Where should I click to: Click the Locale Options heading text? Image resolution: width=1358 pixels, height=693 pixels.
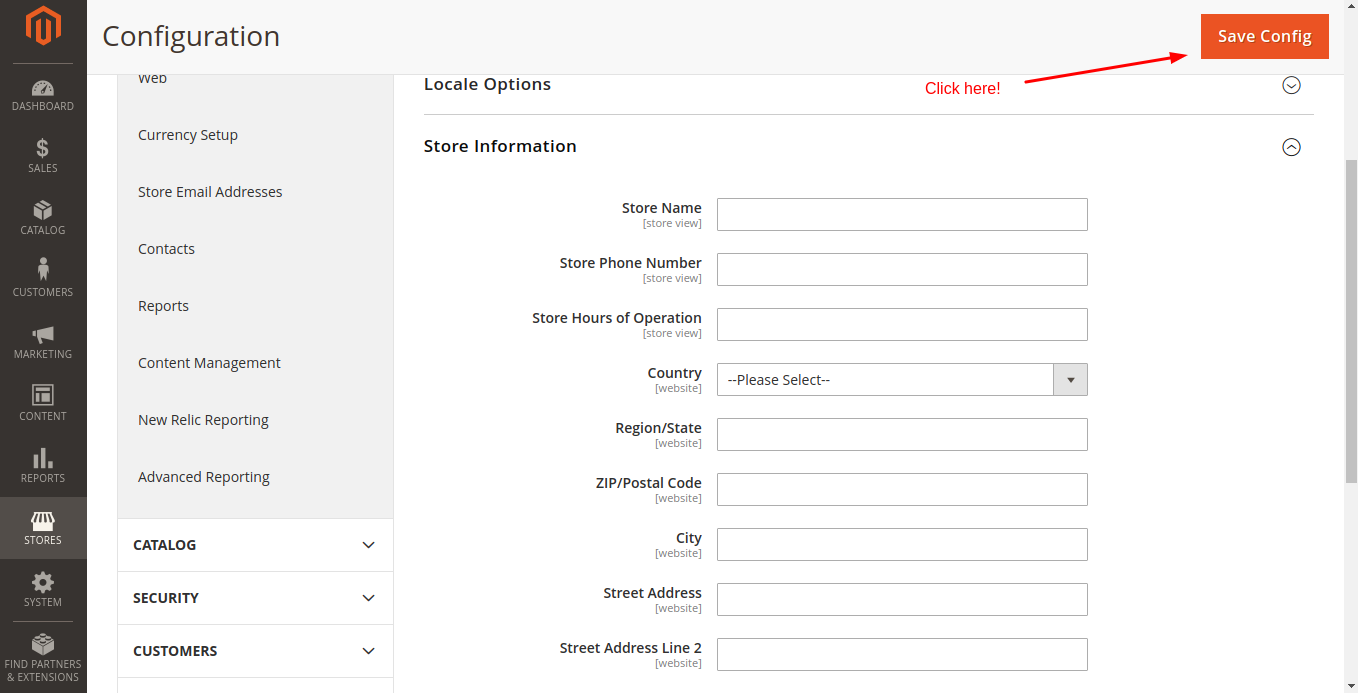487,84
